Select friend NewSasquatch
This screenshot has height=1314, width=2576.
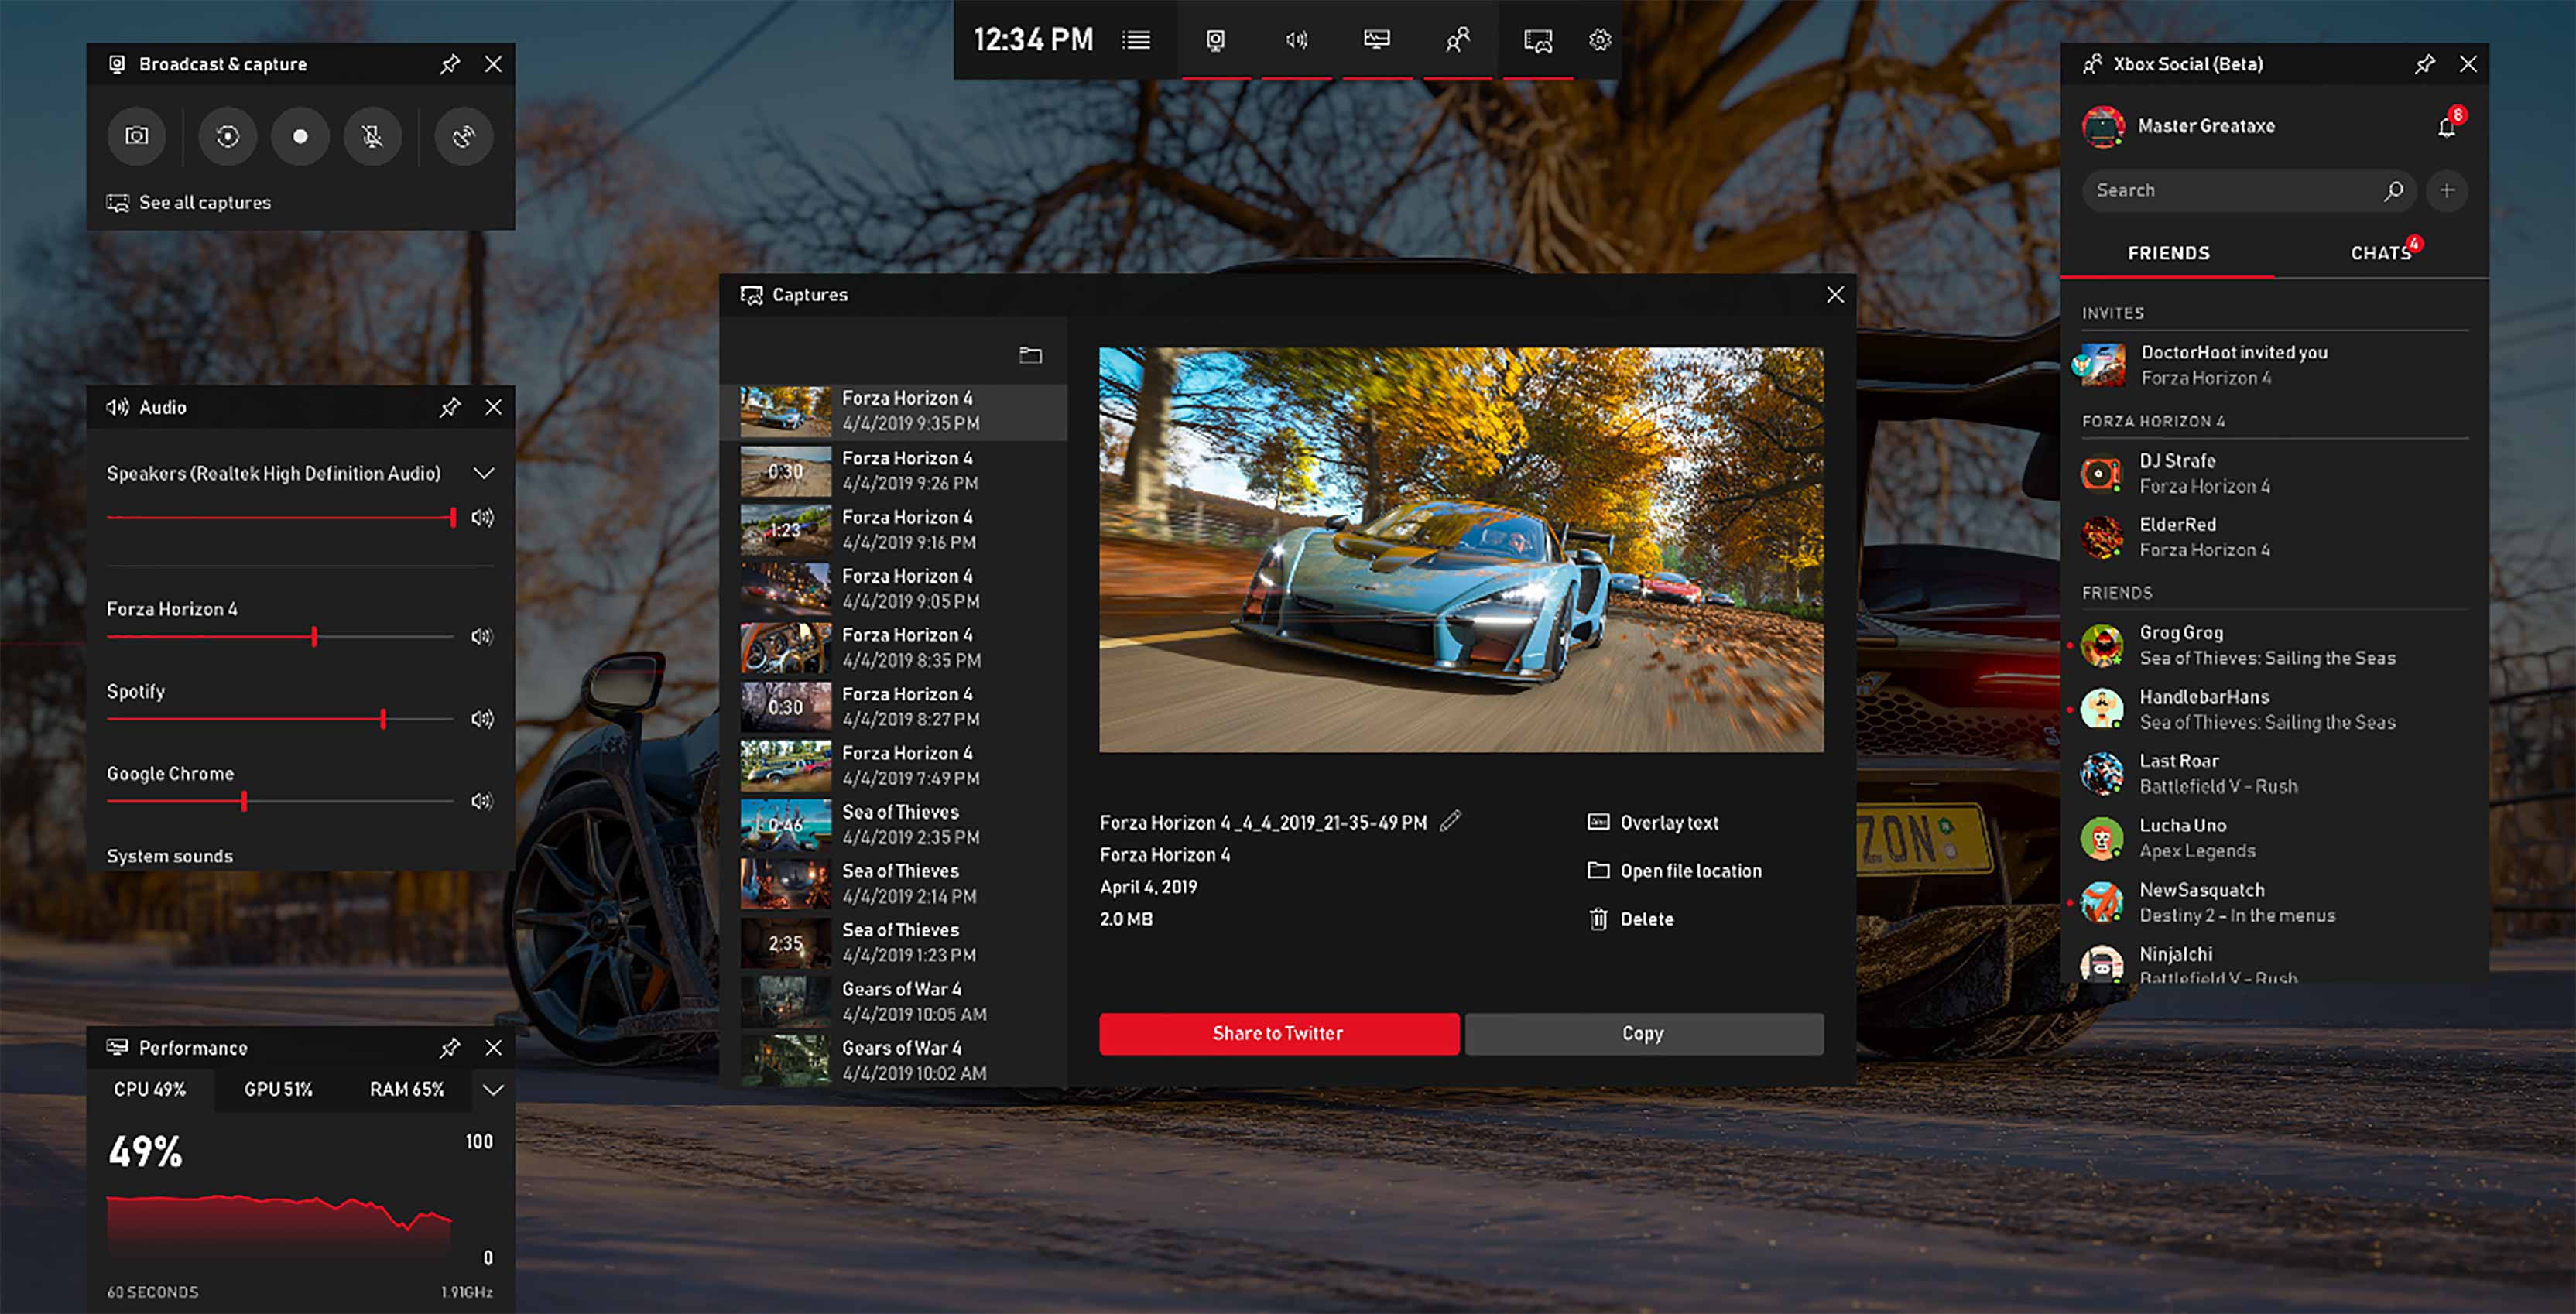point(2275,902)
